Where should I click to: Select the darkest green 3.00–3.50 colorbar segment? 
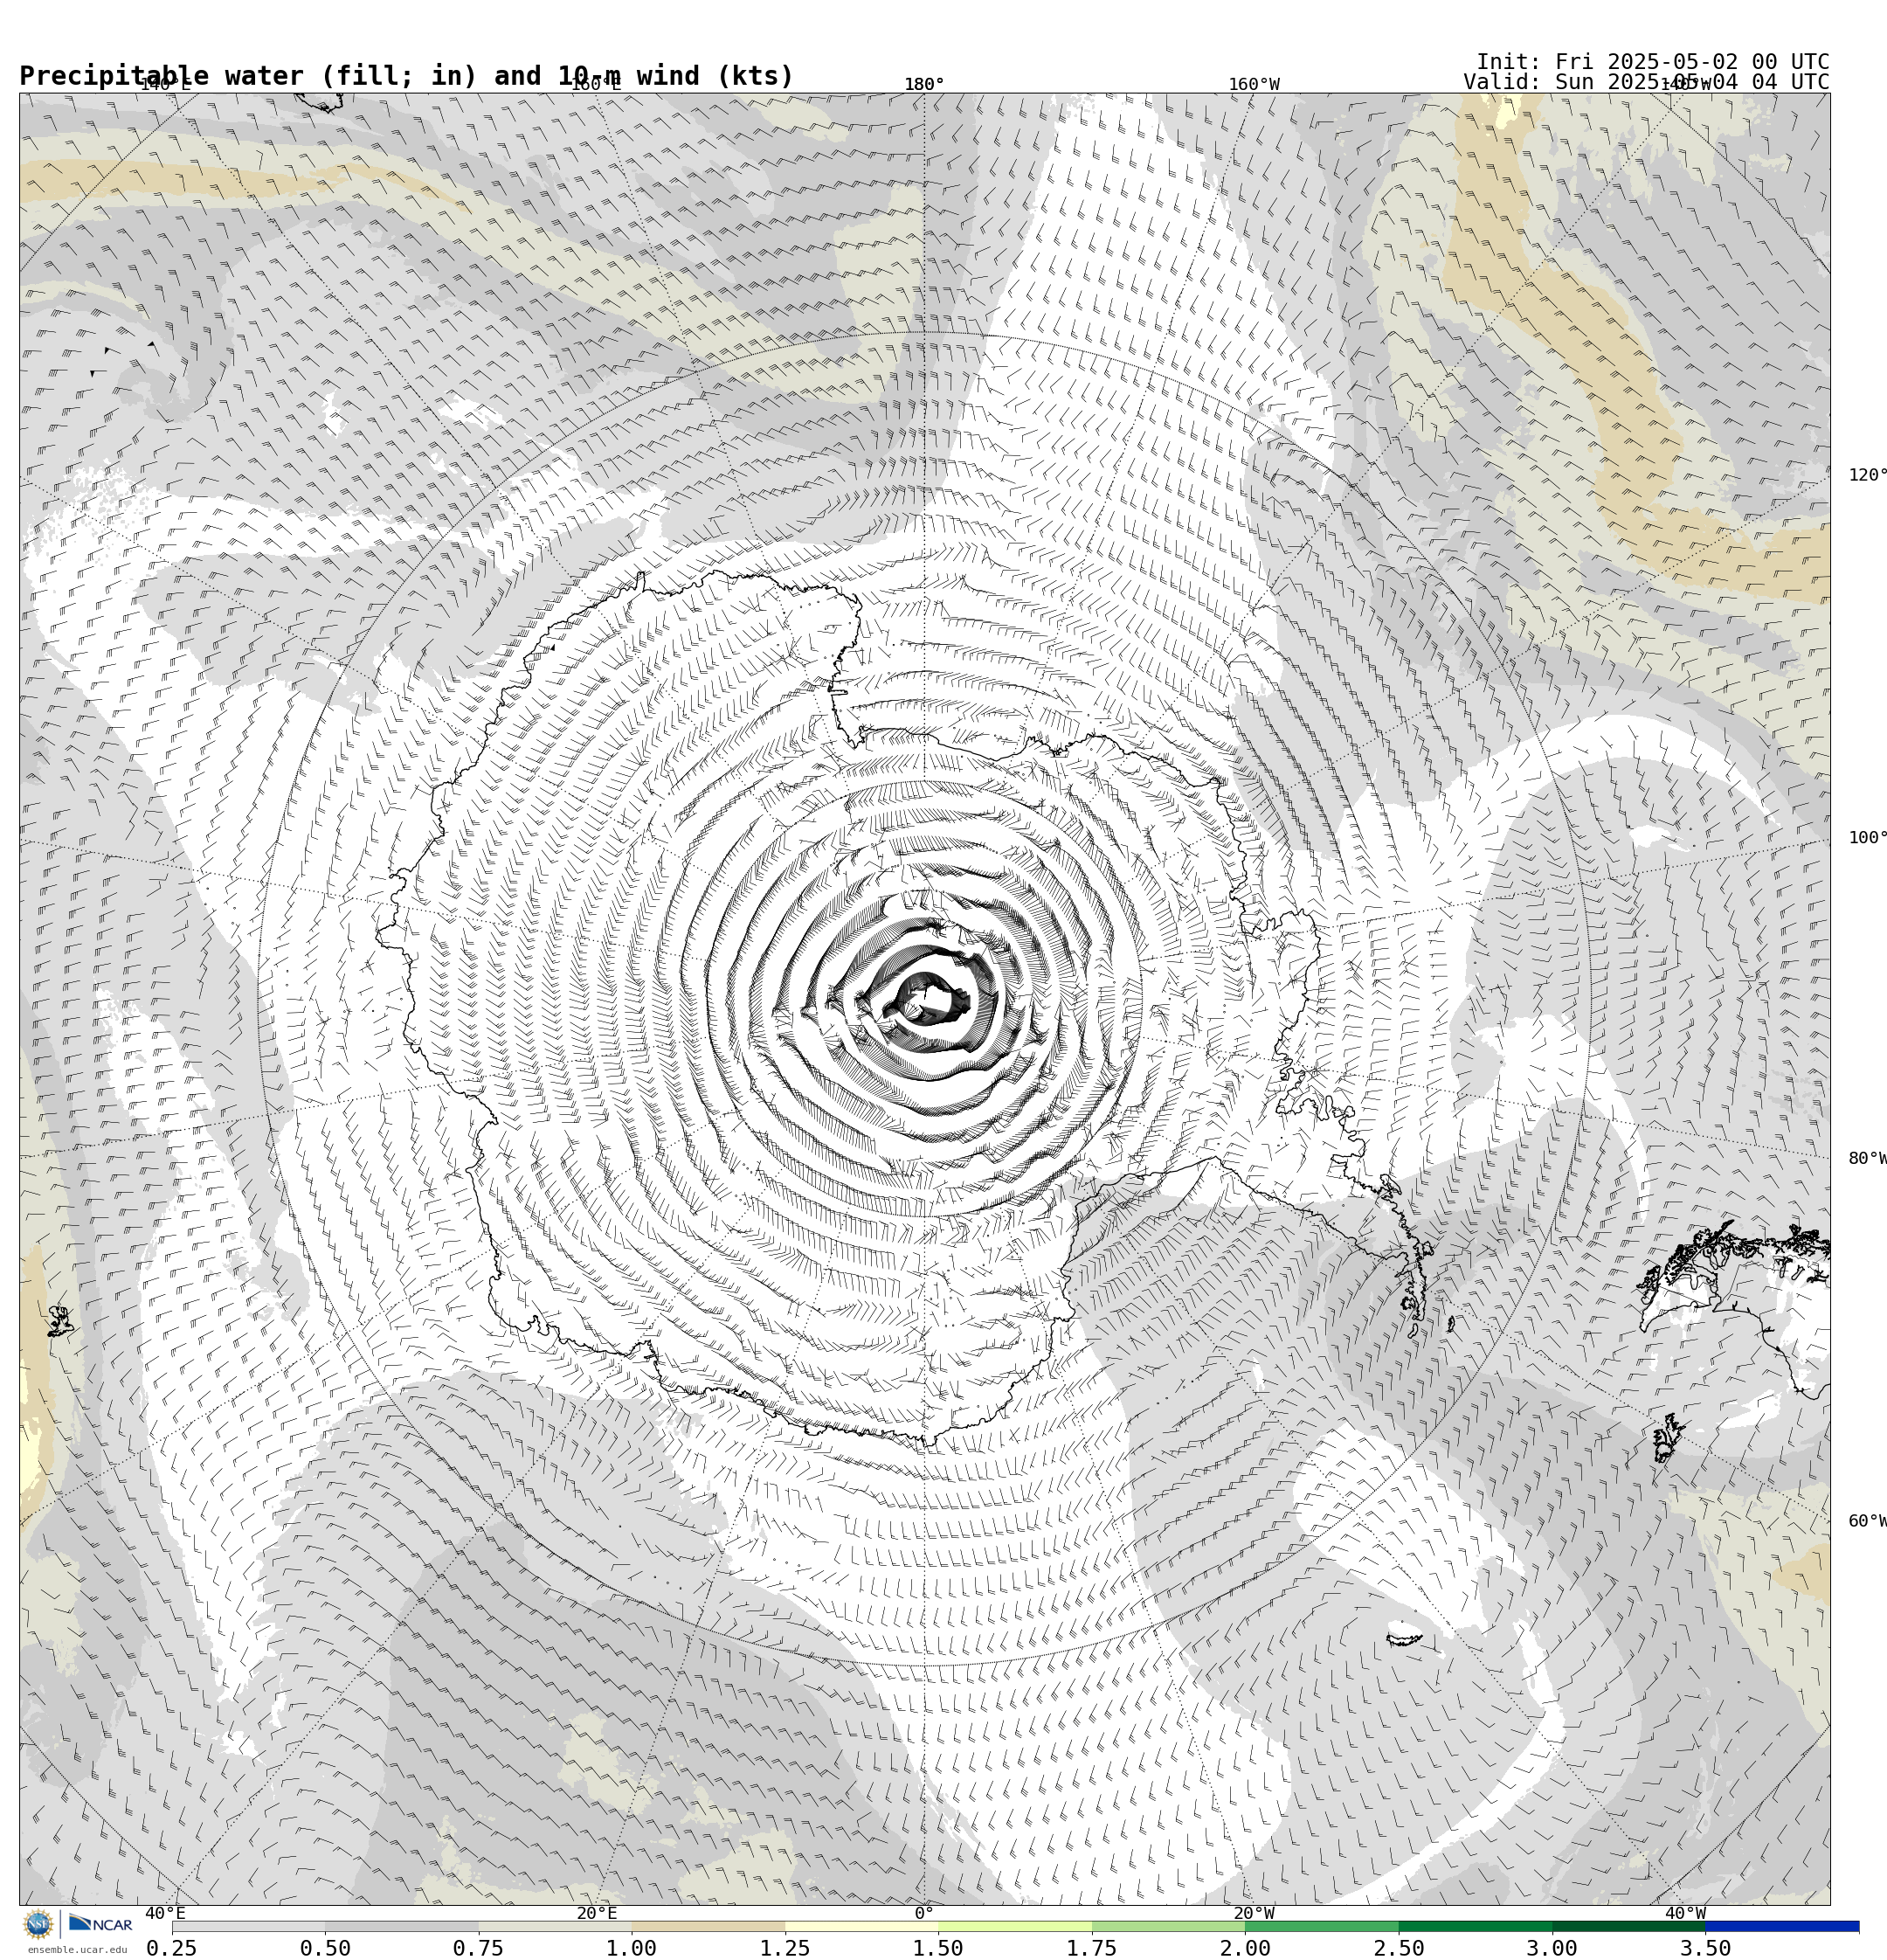pyautogui.click(x=1629, y=1927)
